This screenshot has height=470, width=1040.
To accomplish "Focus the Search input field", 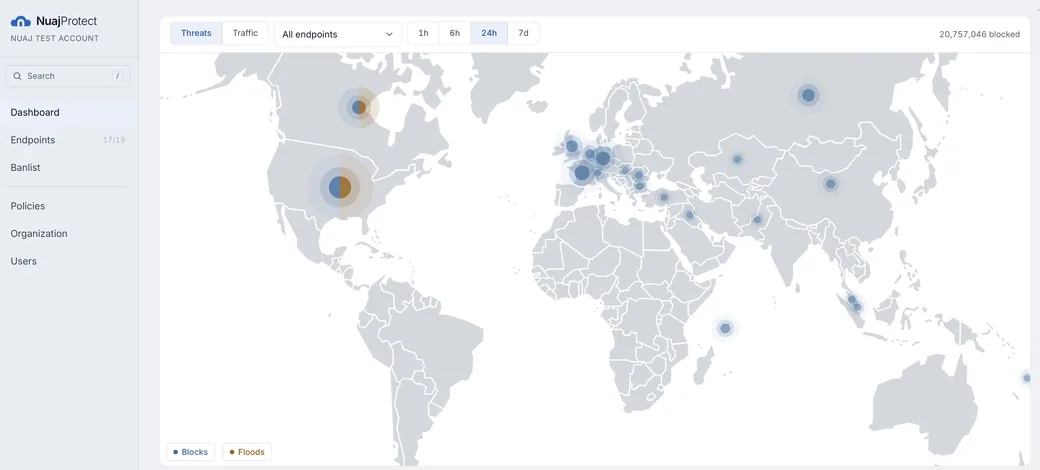I will 68,76.
